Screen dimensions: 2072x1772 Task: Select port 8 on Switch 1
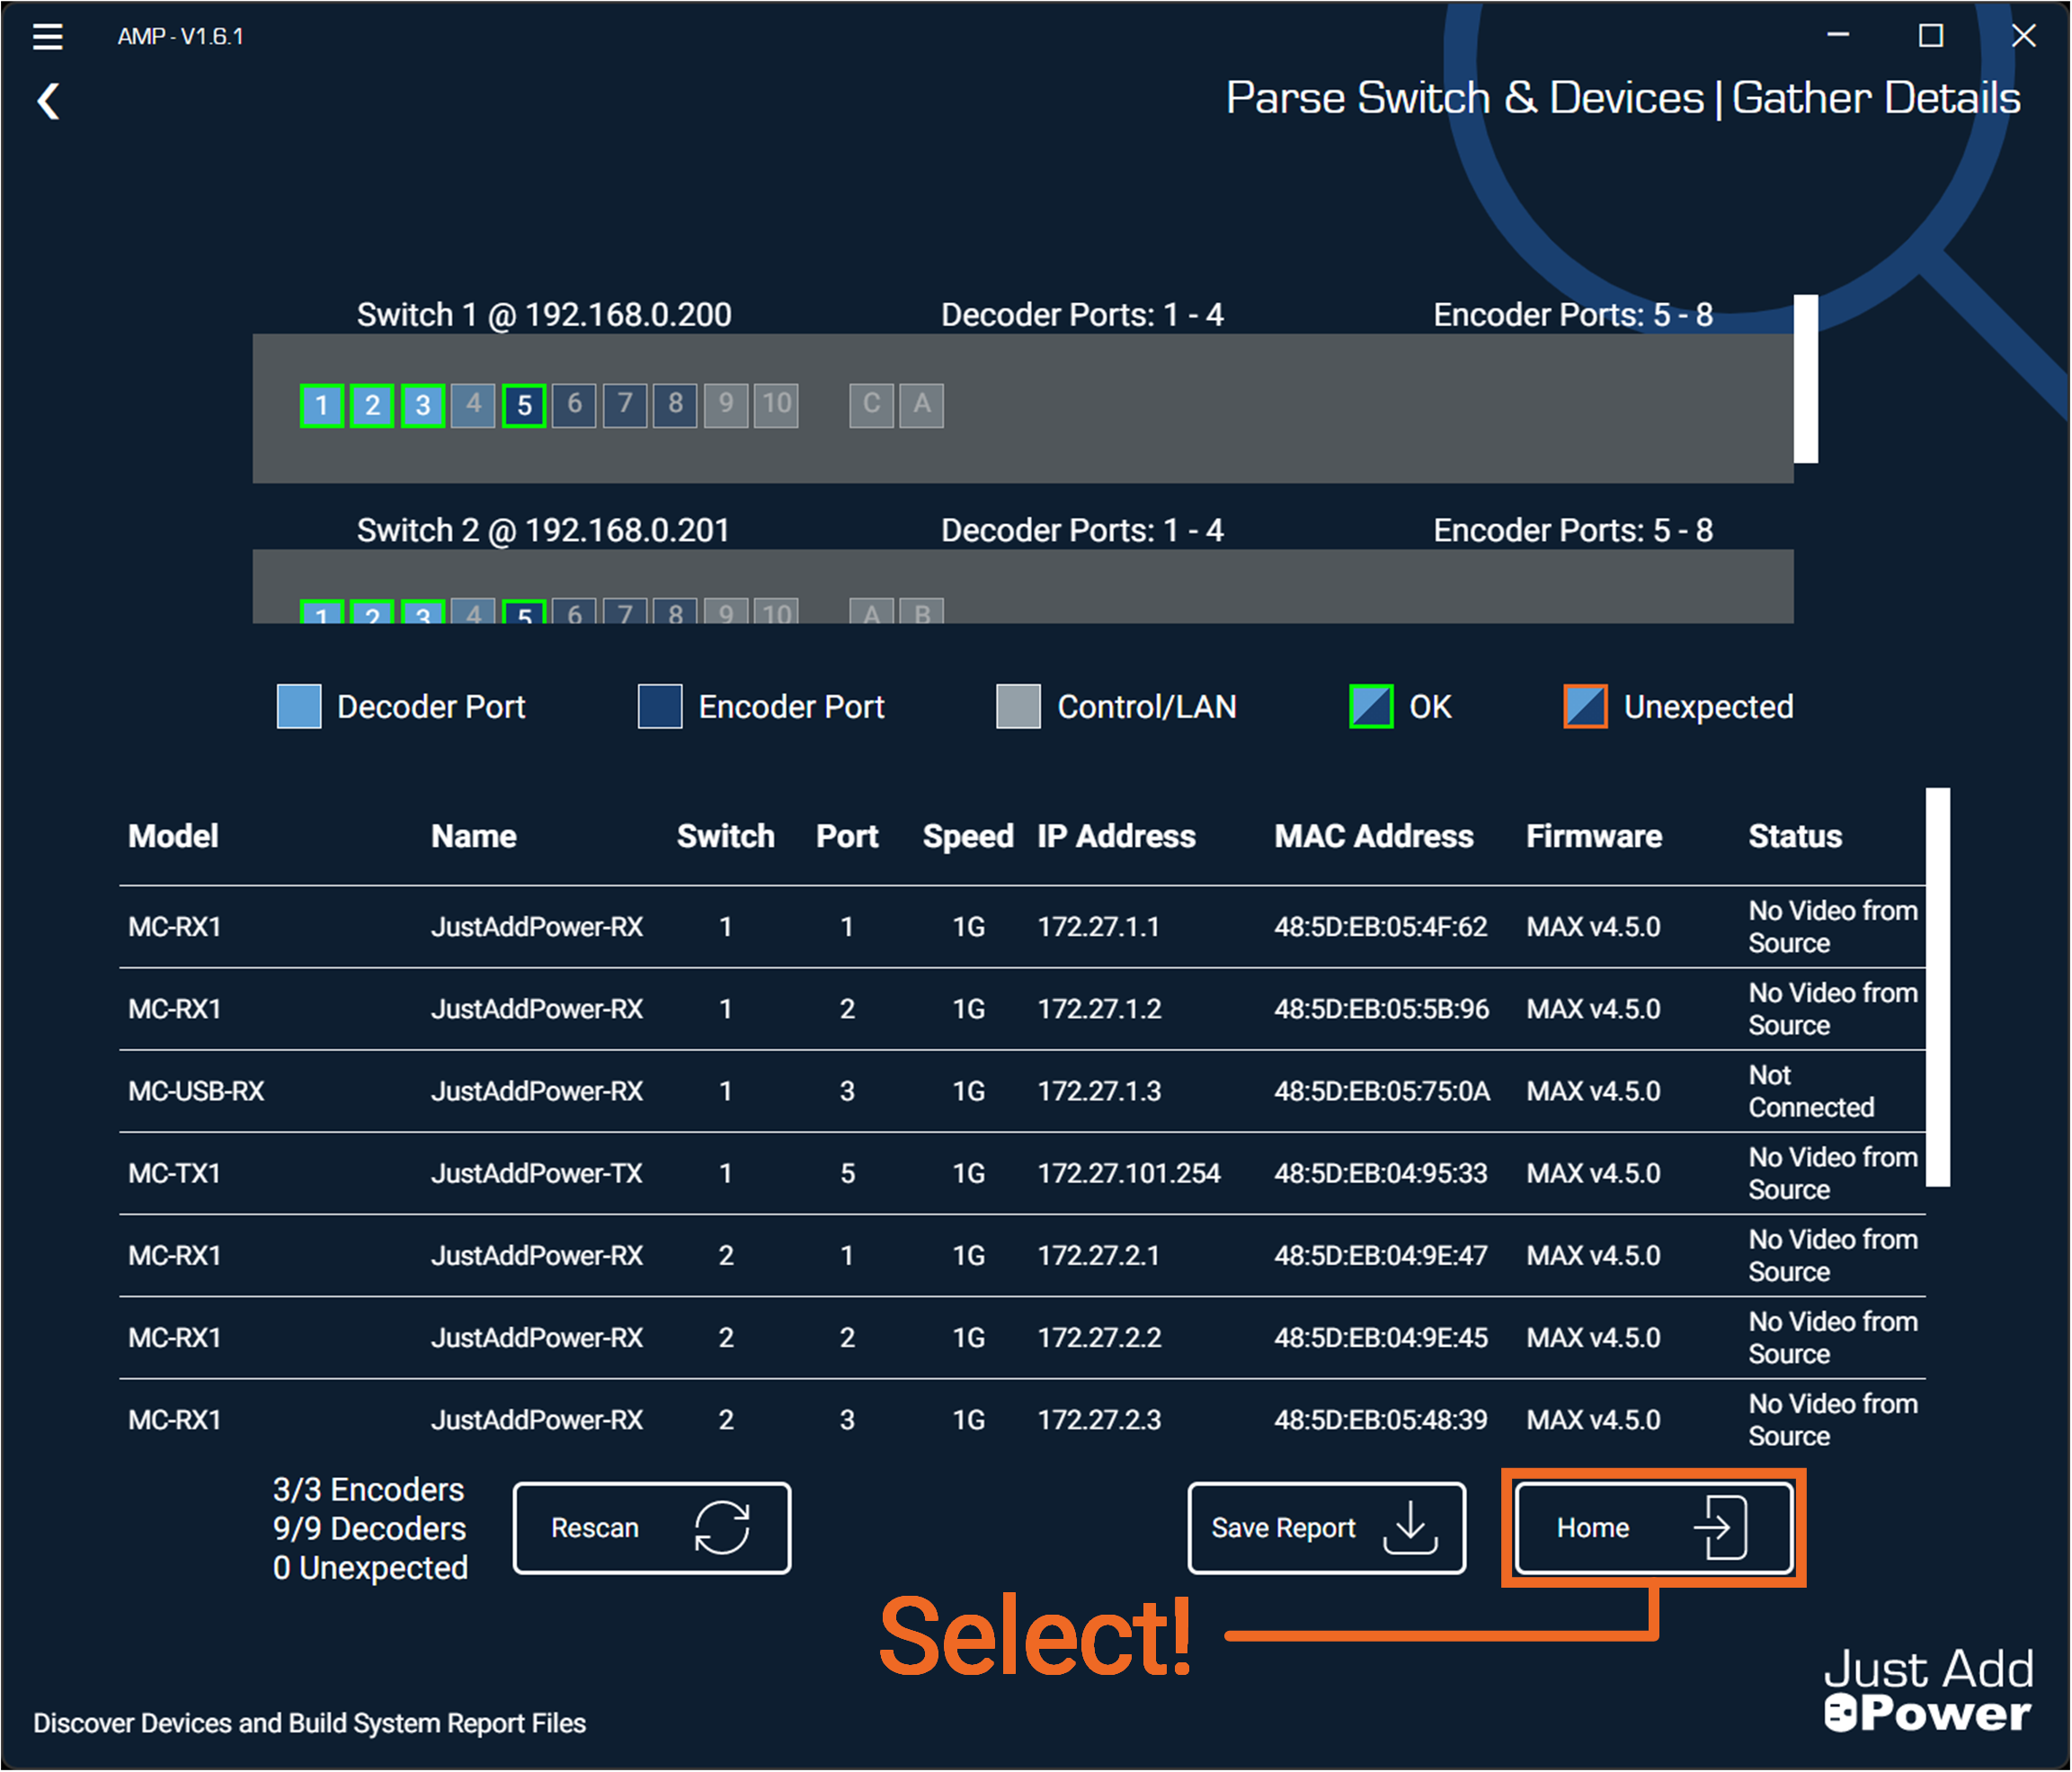click(675, 405)
